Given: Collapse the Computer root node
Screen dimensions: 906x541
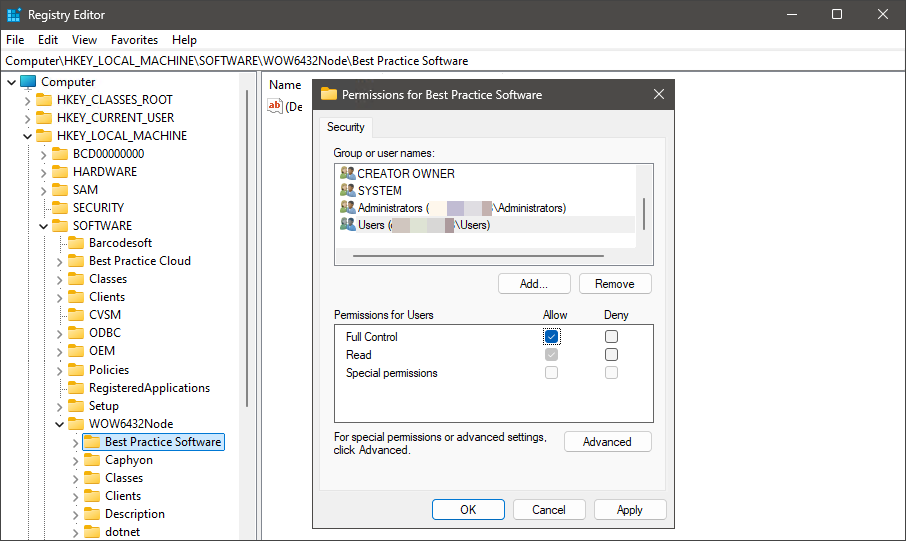Looking at the screenshot, I should (x=12, y=82).
